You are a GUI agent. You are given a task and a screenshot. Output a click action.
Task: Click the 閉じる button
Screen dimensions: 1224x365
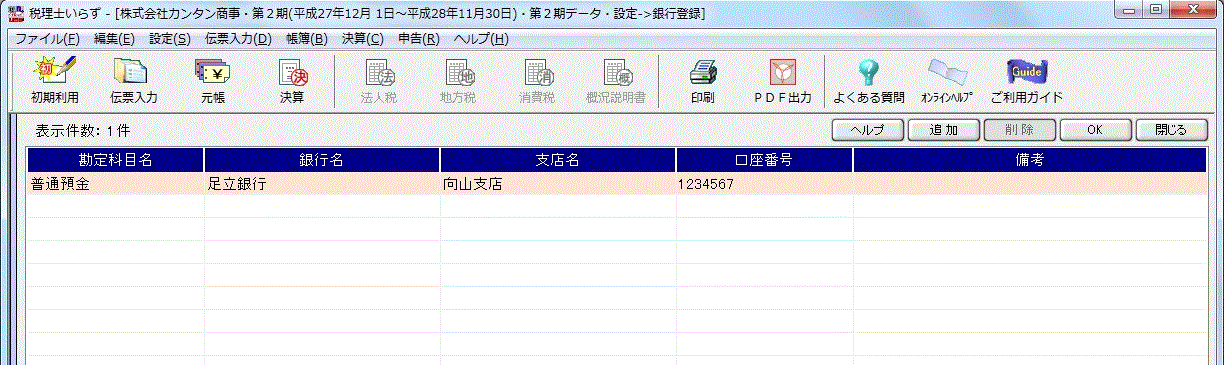[1171, 130]
